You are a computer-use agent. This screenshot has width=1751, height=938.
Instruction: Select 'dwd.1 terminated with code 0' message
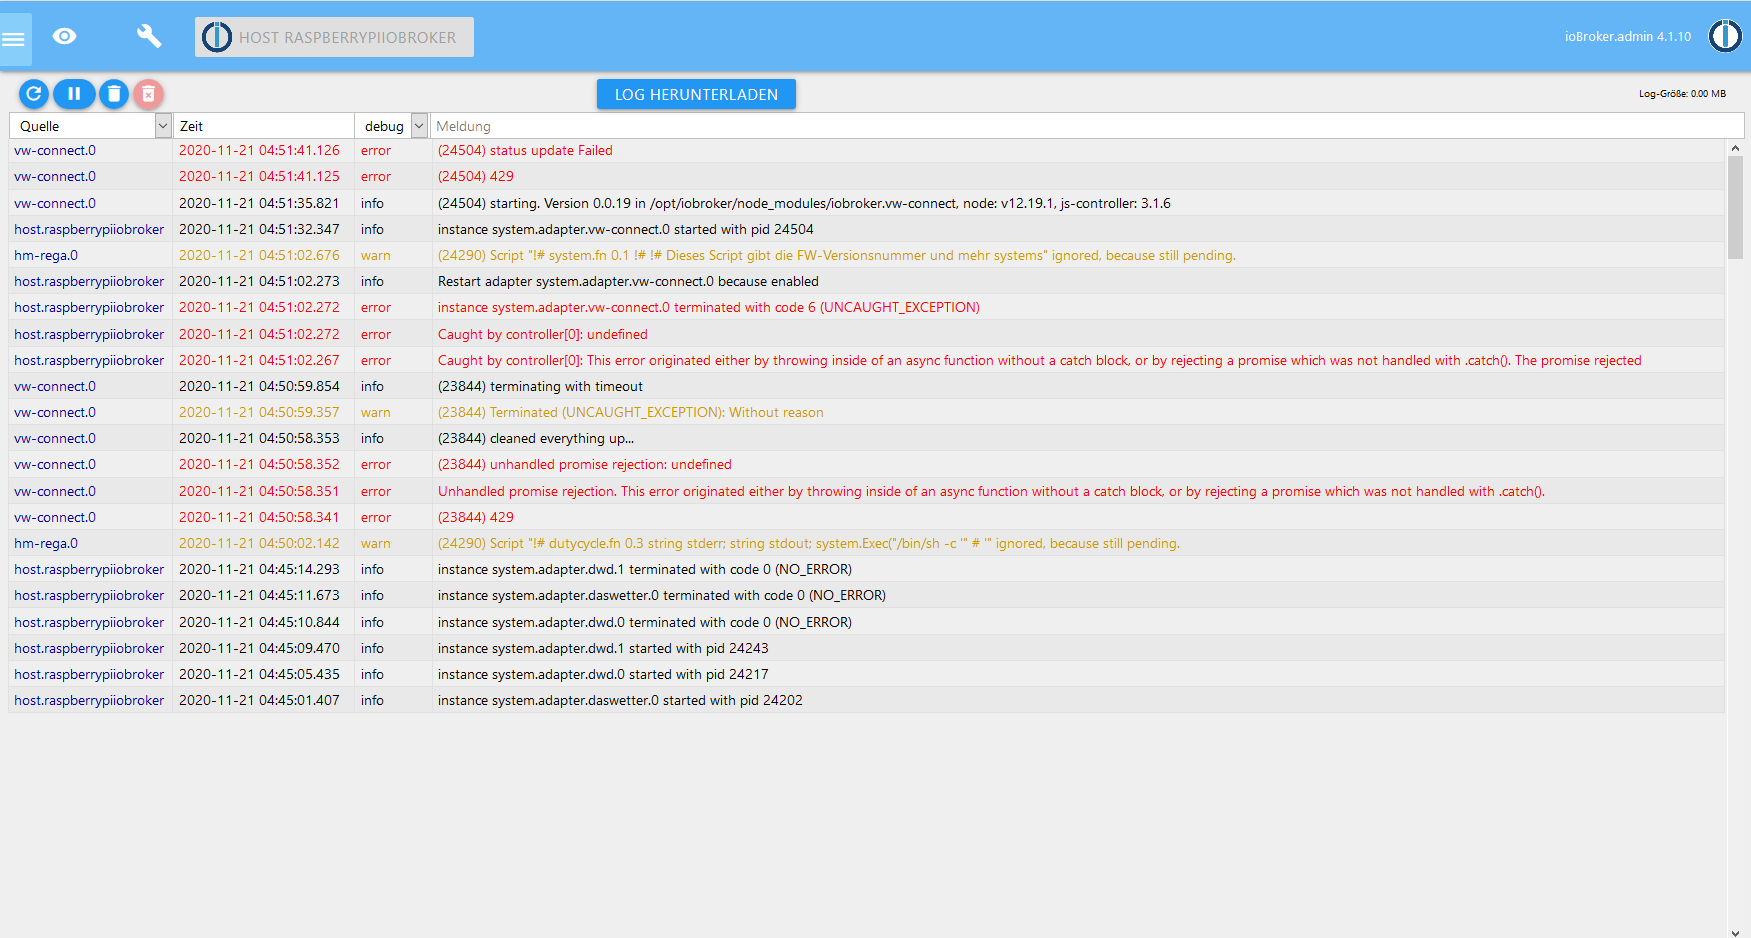click(x=645, y=569)
